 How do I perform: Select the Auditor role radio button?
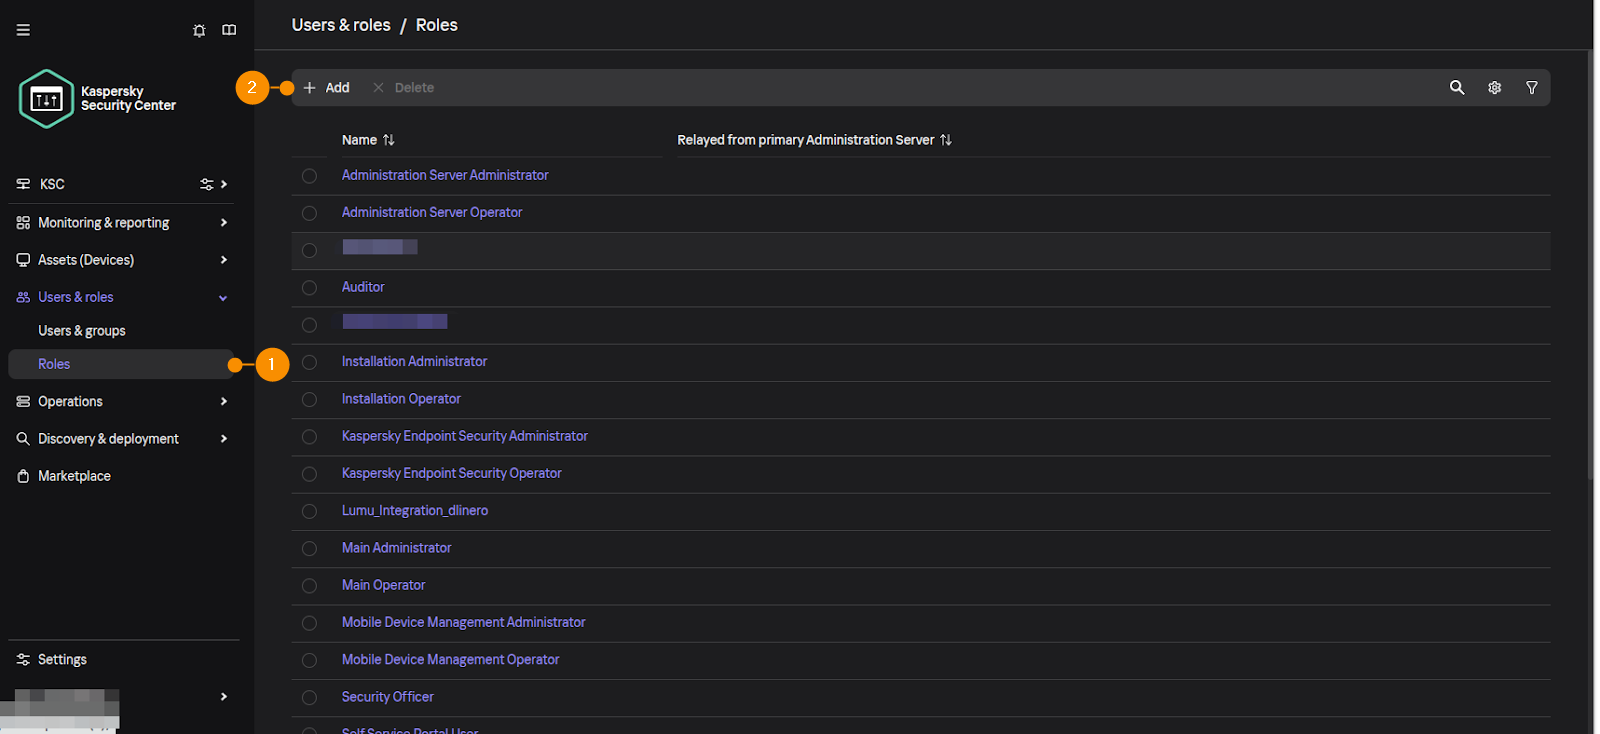coord(309,288)
